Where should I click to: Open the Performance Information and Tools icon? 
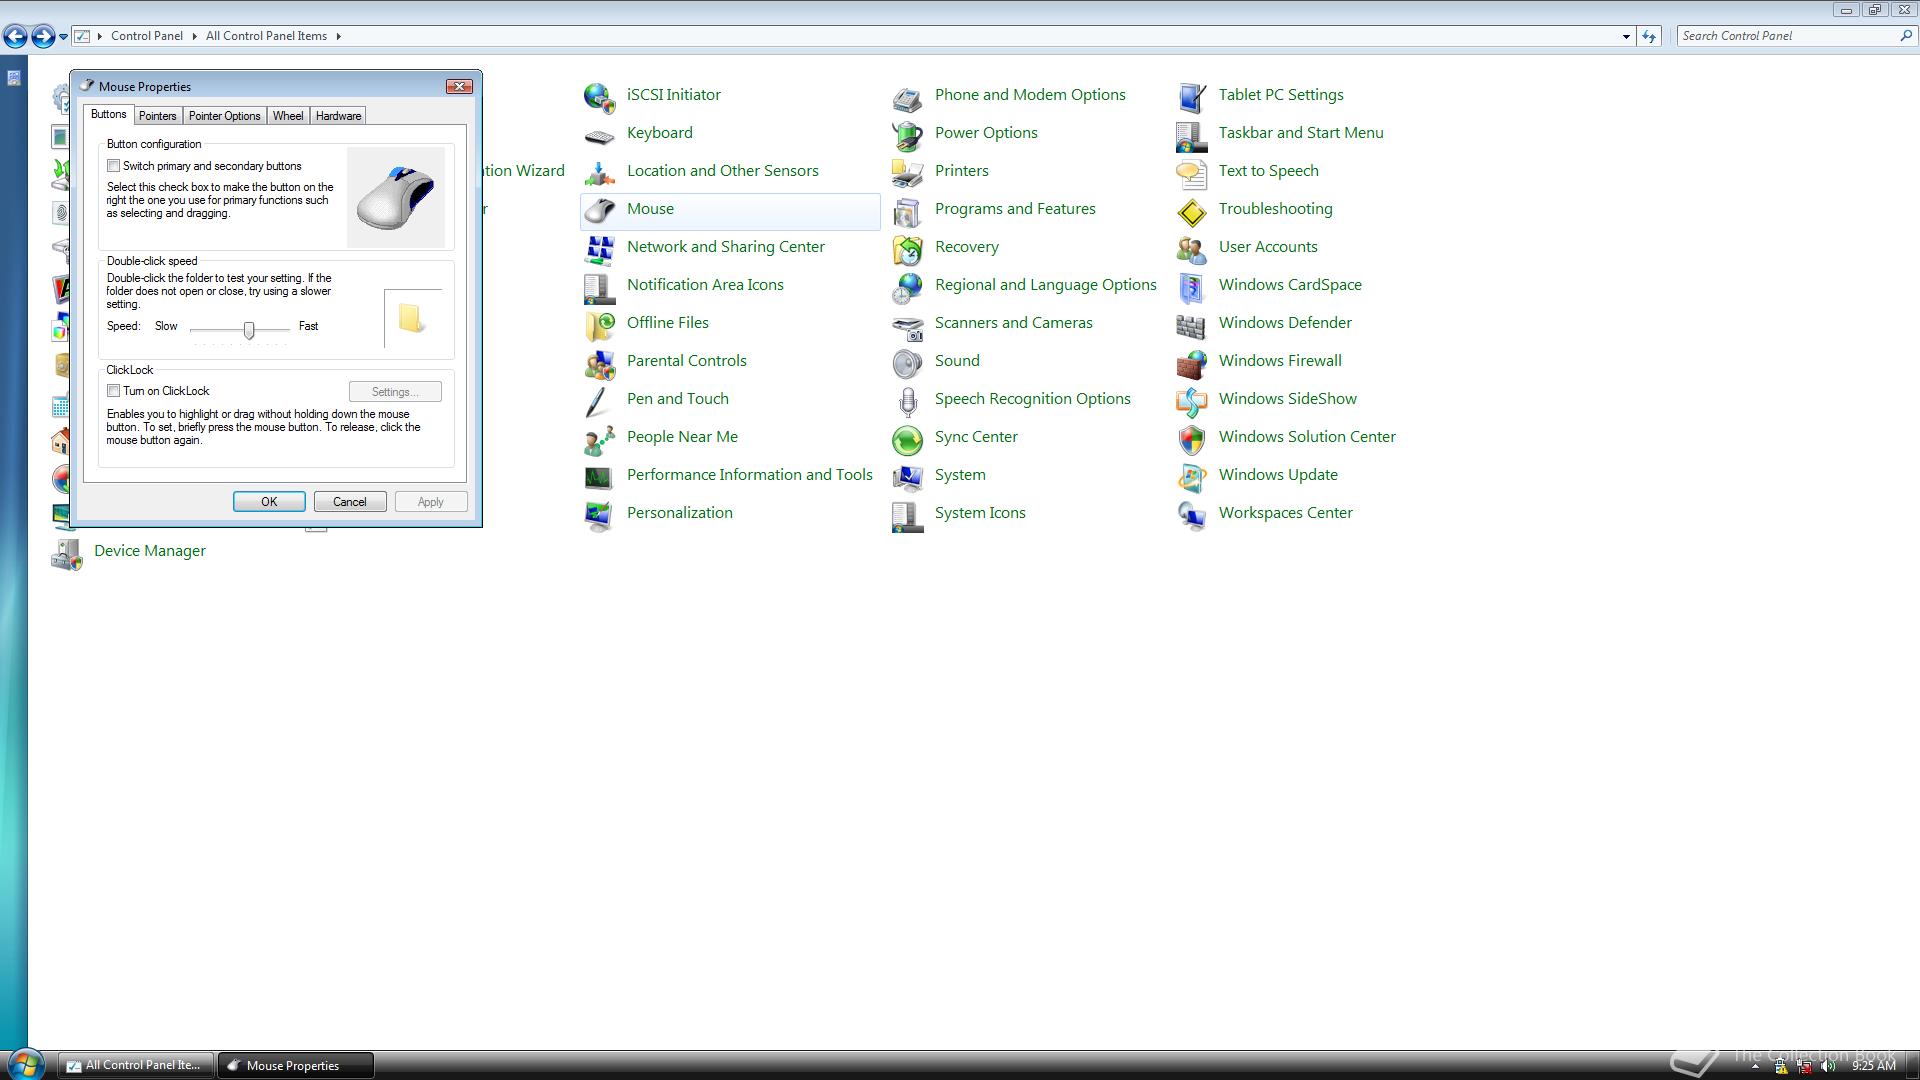point(599,476)
